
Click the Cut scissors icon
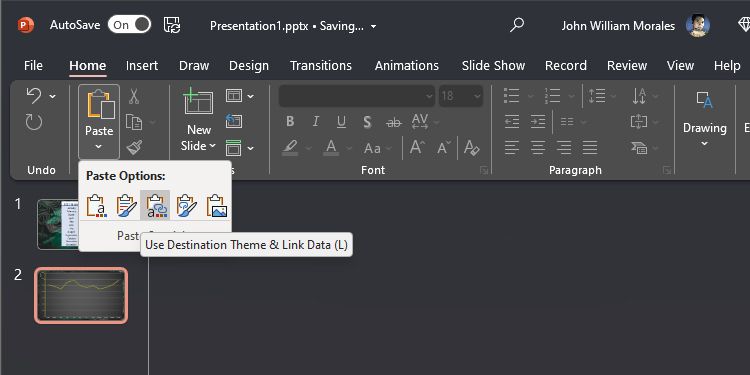coord(134,97)
